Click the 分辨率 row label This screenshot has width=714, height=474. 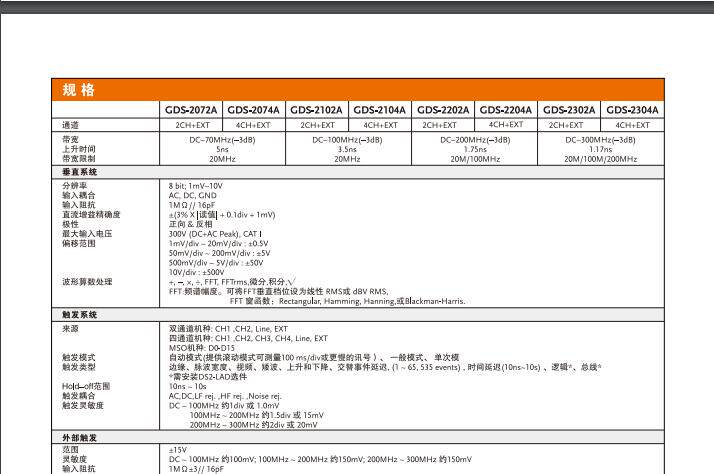point(74,186)
